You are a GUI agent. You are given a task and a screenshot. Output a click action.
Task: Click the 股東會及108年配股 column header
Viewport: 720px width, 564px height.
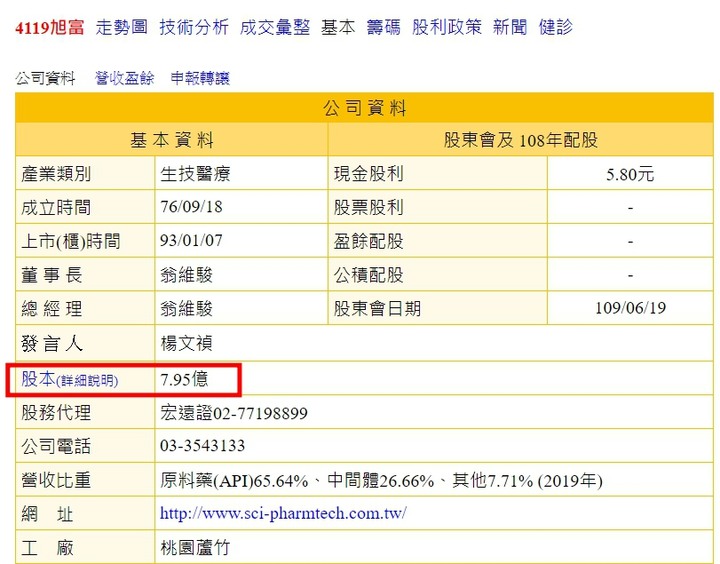521,140
